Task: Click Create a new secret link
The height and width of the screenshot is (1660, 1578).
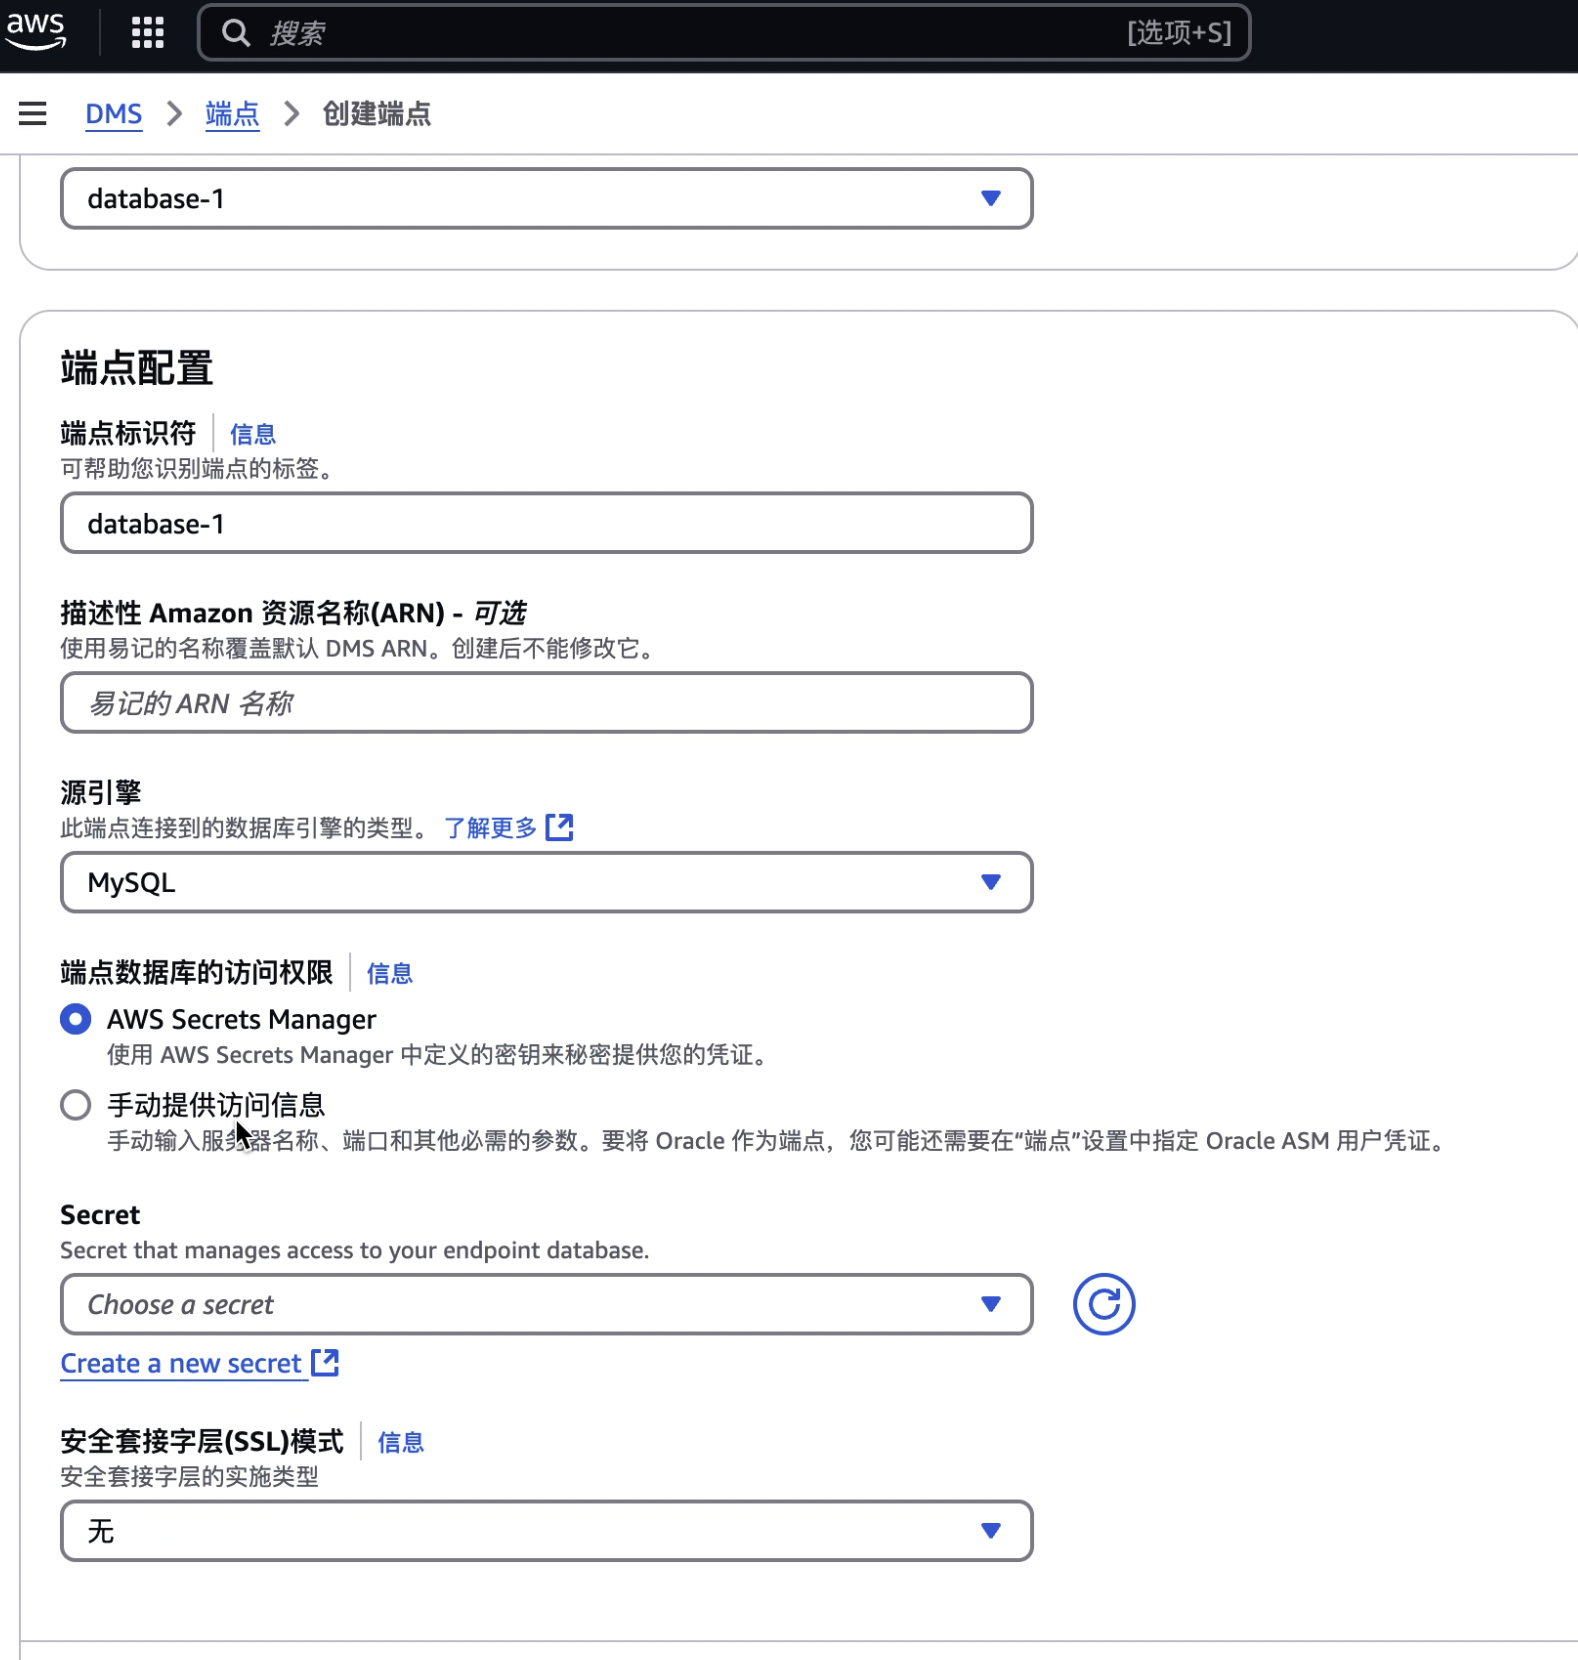Action: 181,1363
